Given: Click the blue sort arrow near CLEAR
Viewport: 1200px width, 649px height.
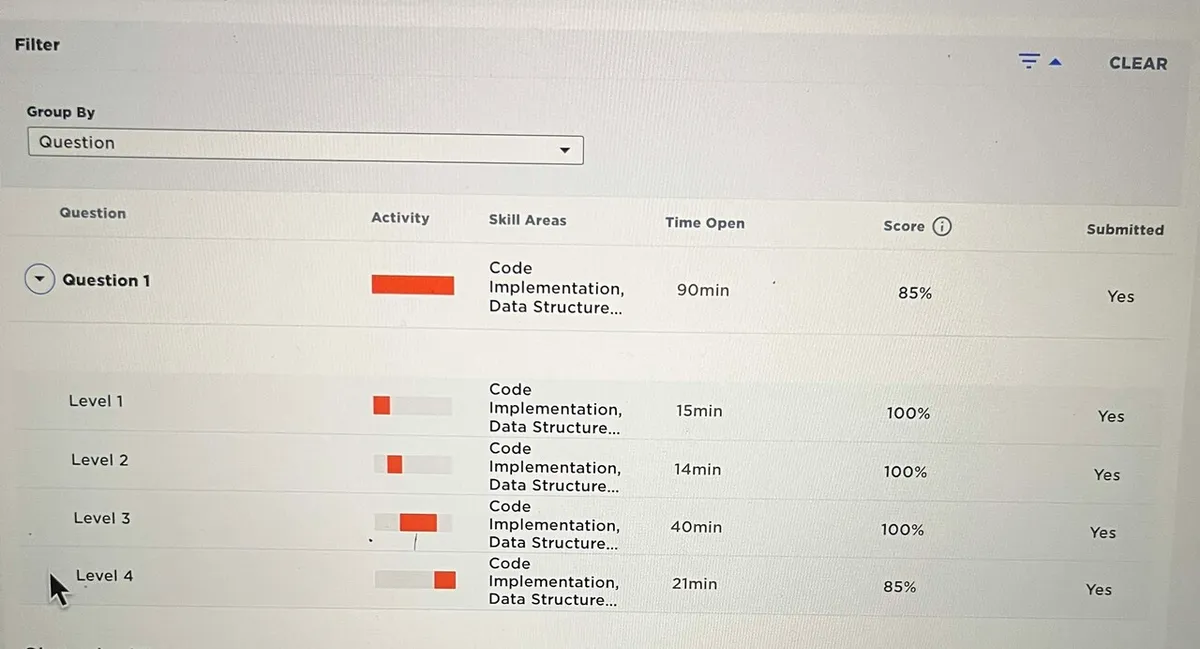Looking at the screenshot, I should click(1055, 63).
